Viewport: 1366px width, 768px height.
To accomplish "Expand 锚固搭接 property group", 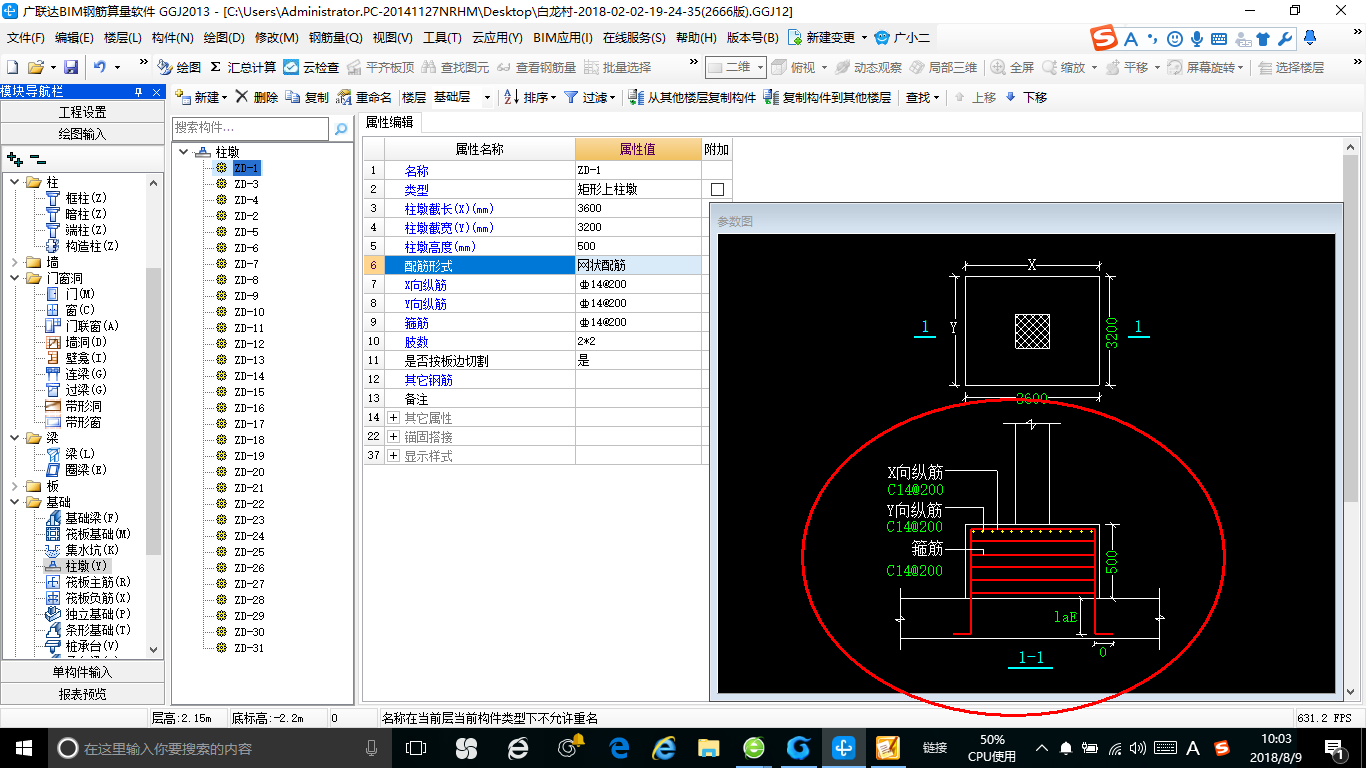I will [393, 436].
